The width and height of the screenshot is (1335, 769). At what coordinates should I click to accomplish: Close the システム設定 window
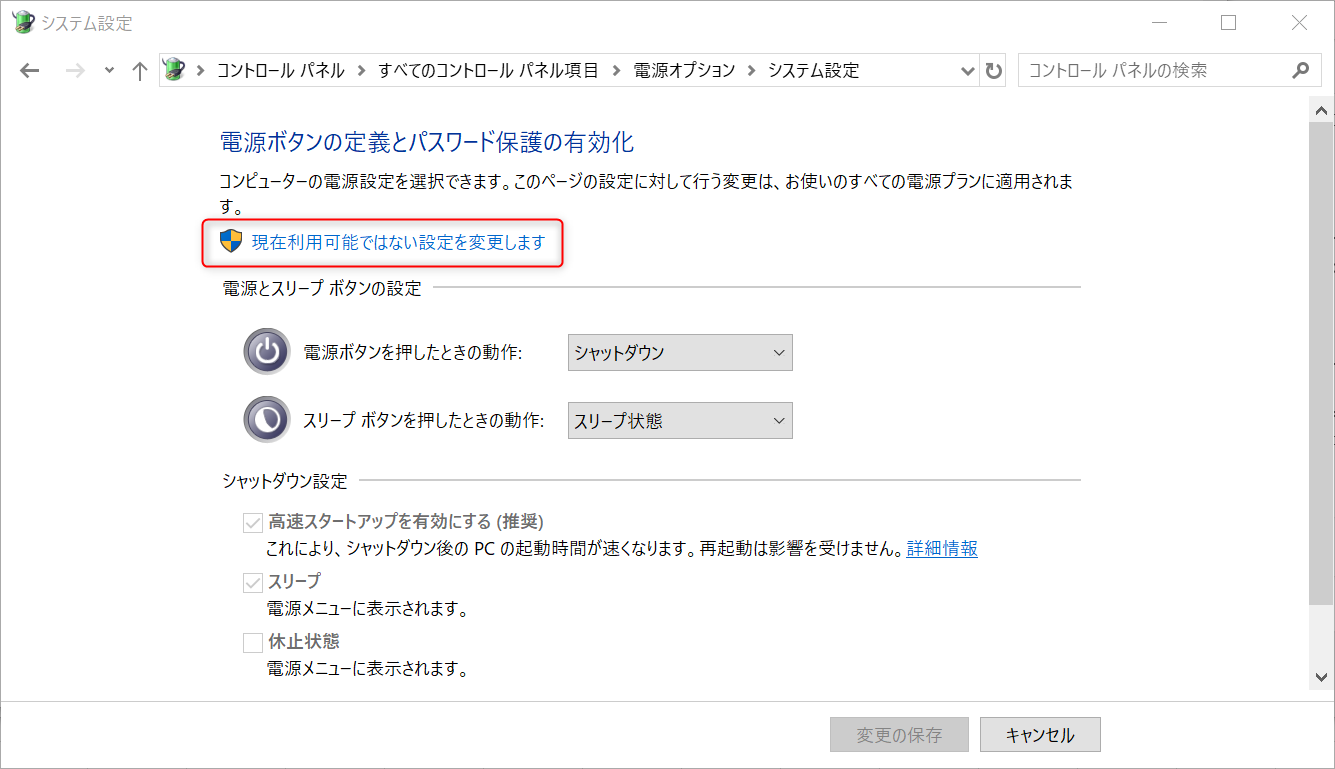click(x=1299, y=22)
